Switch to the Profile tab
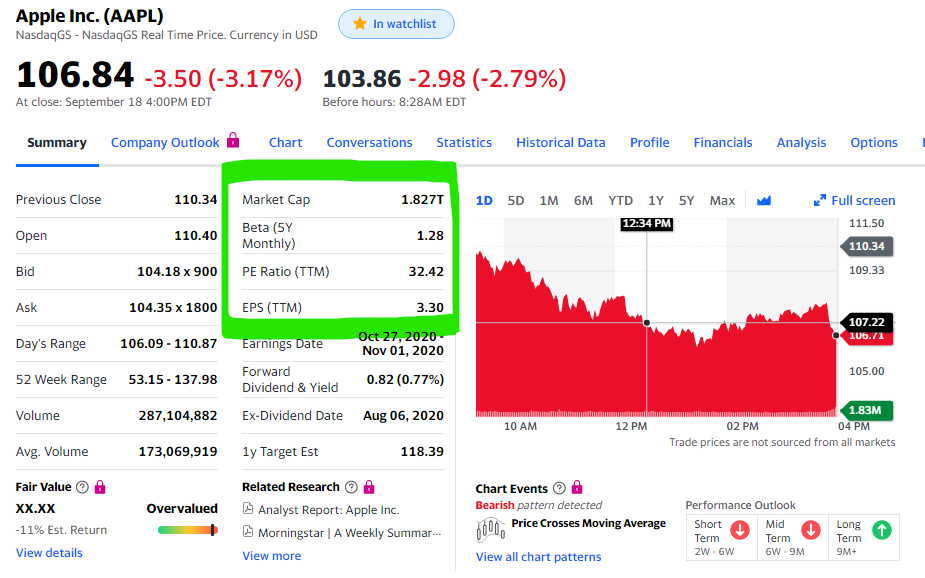 [650, 143]
